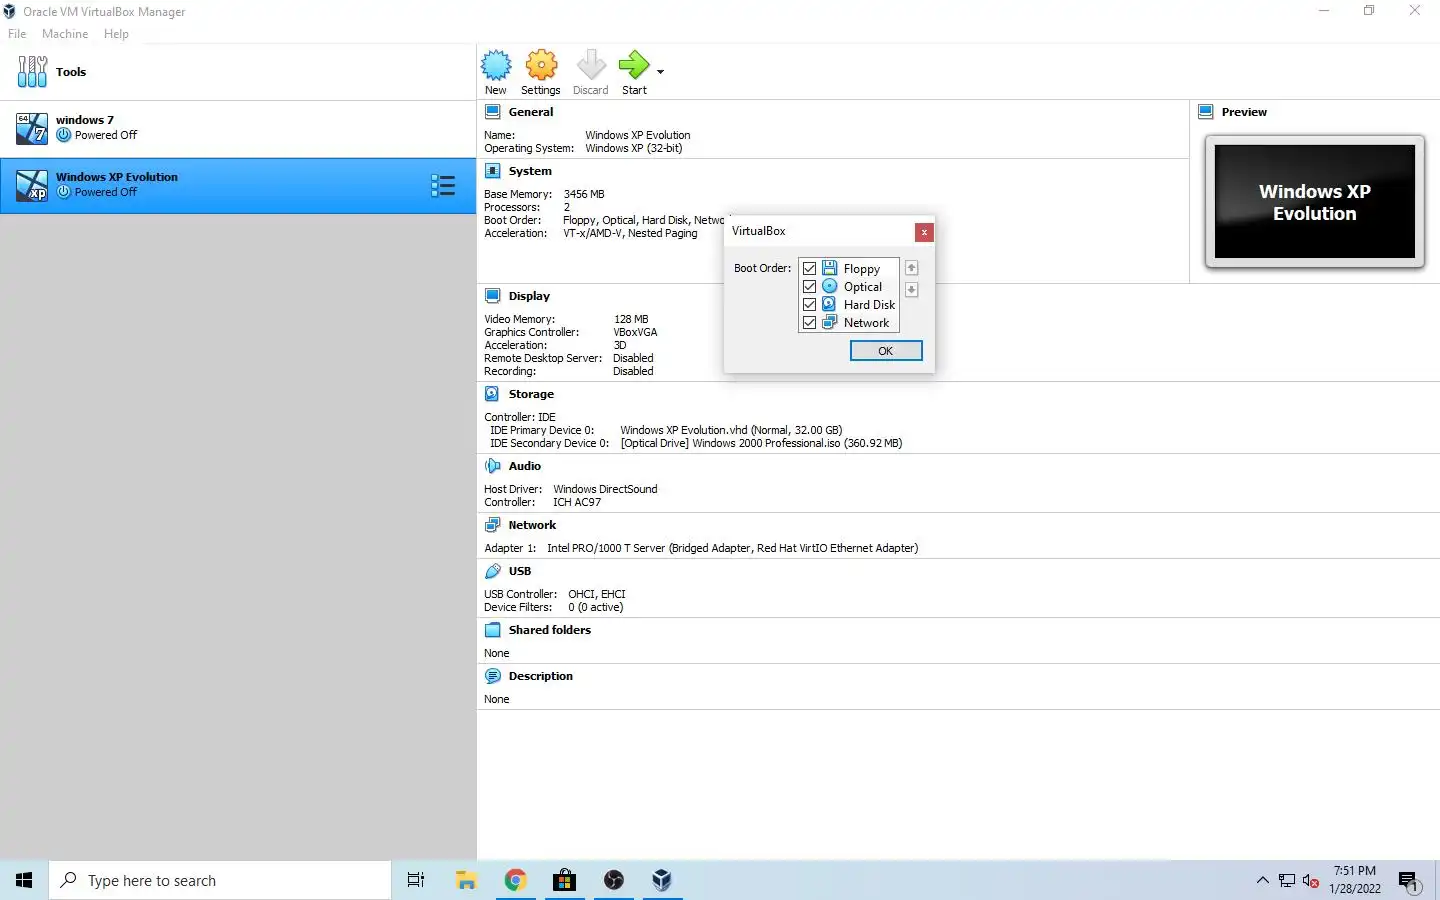Click the USB section heading
The height and width of the screenshot is (900, 1440).
click(x=520, y=571)
